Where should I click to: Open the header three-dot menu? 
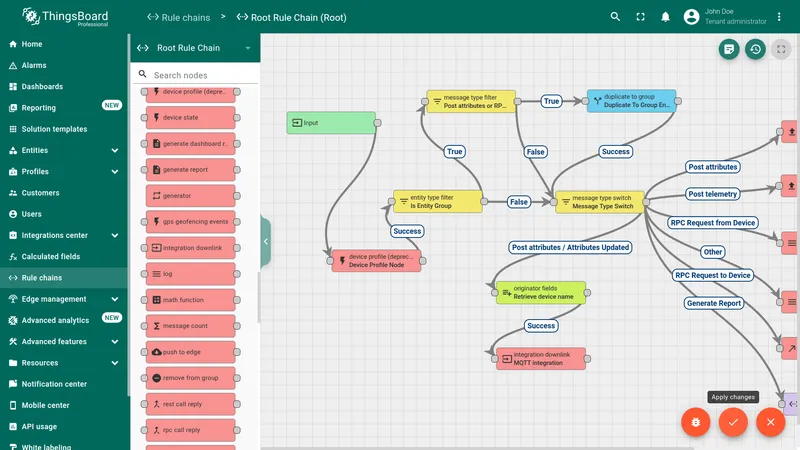pos(779,17)
